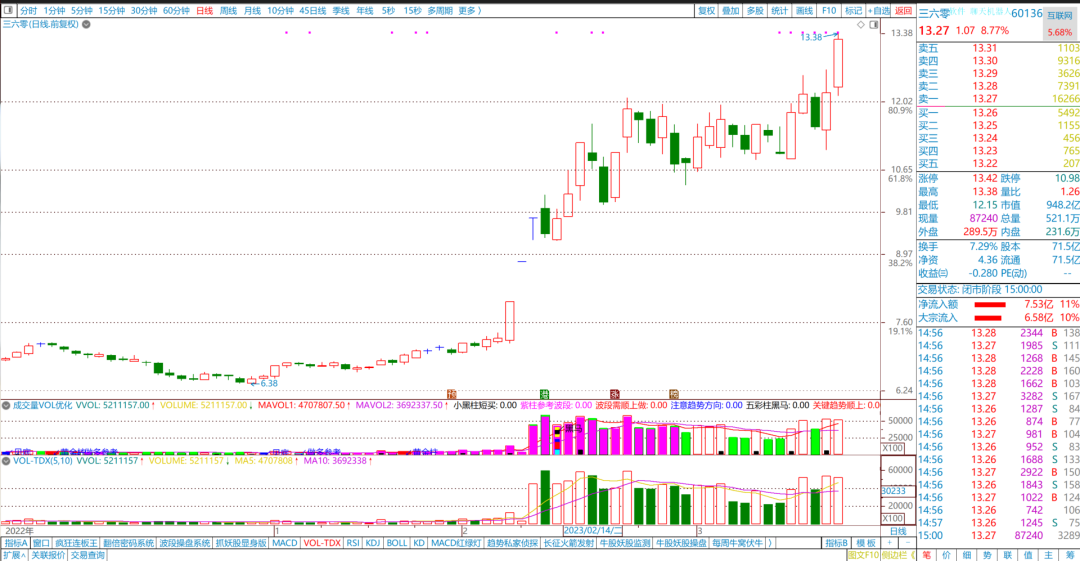This screenshot has height=561, width=1080.
Task: Select the 年线 yearly period
Action: (364, 11)
